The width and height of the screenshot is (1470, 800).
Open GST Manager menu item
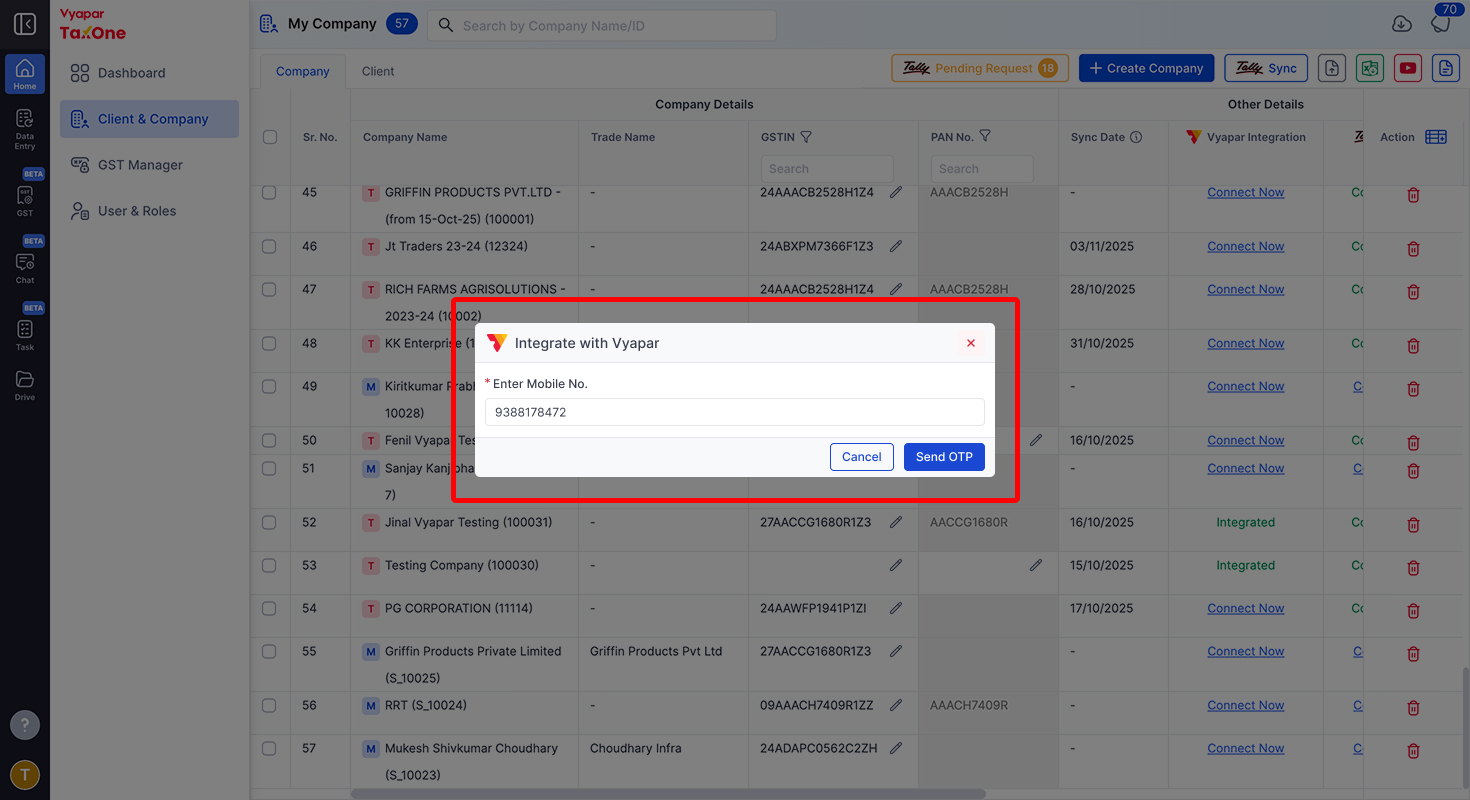coord(149,165)
